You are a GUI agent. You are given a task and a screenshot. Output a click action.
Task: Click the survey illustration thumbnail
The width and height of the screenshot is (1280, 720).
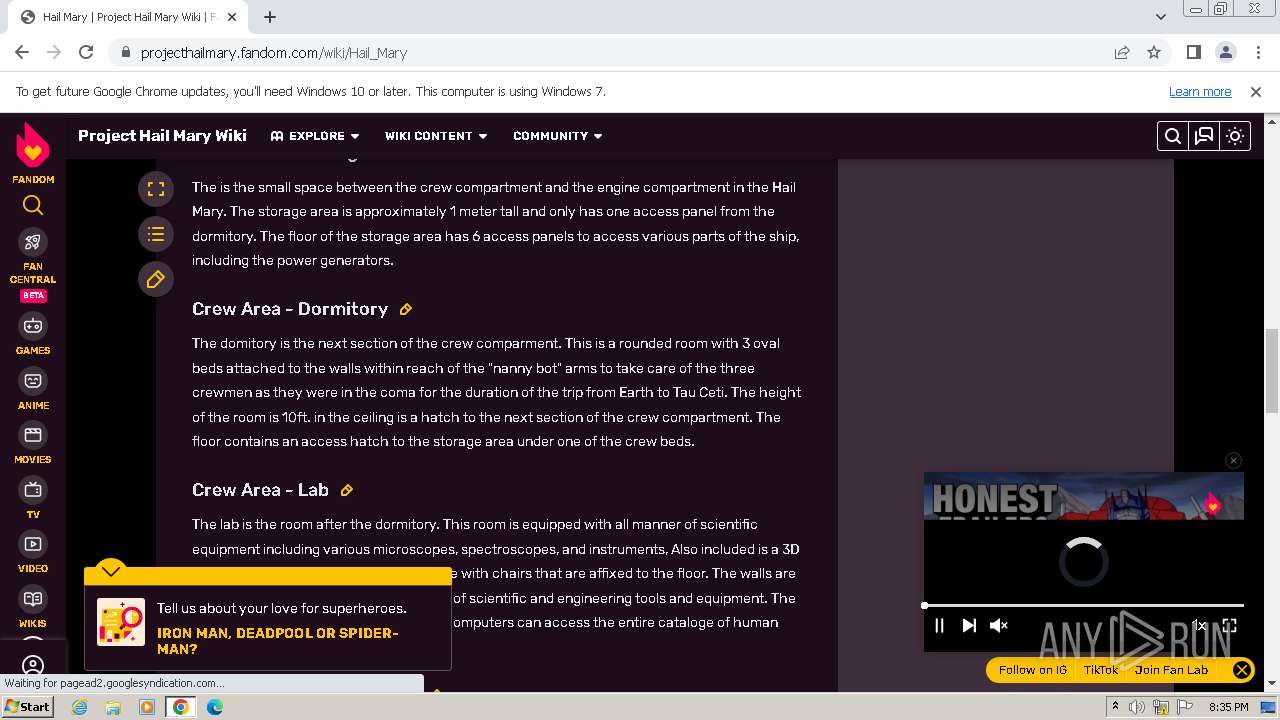point(121,622)
